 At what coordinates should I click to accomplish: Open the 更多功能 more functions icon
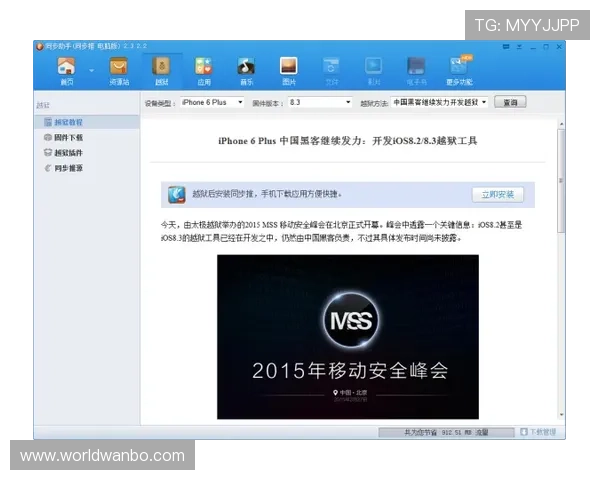pos(459,71)
